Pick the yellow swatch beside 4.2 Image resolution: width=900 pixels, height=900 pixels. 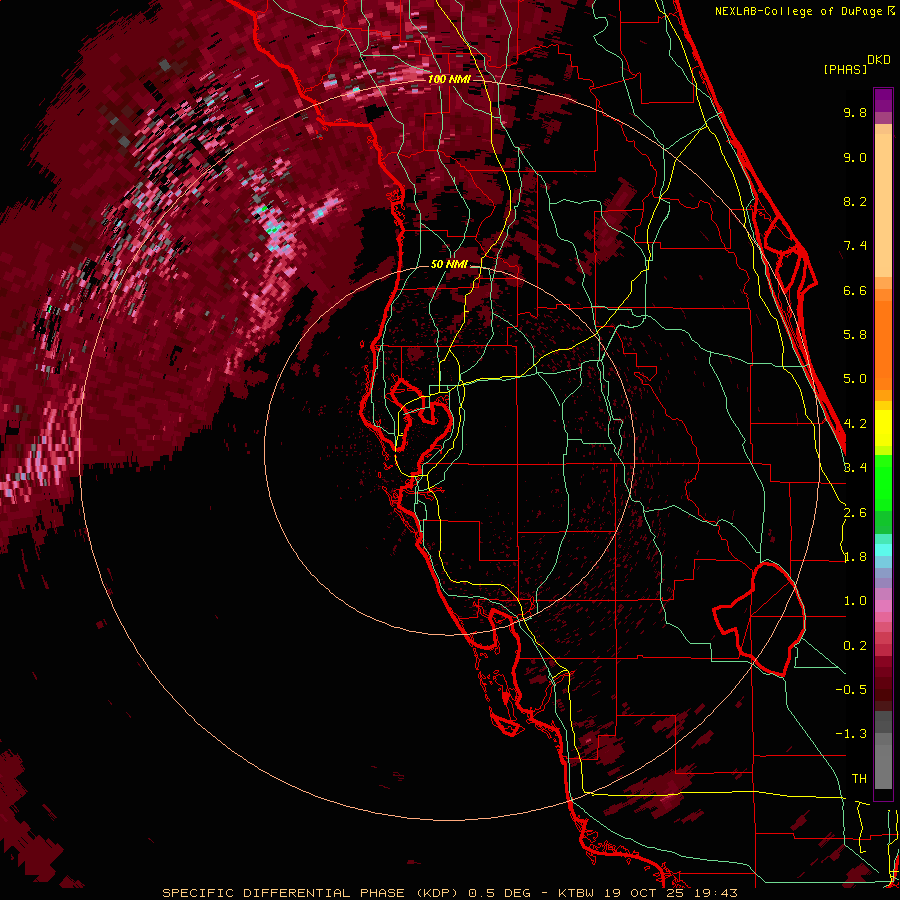883,428
